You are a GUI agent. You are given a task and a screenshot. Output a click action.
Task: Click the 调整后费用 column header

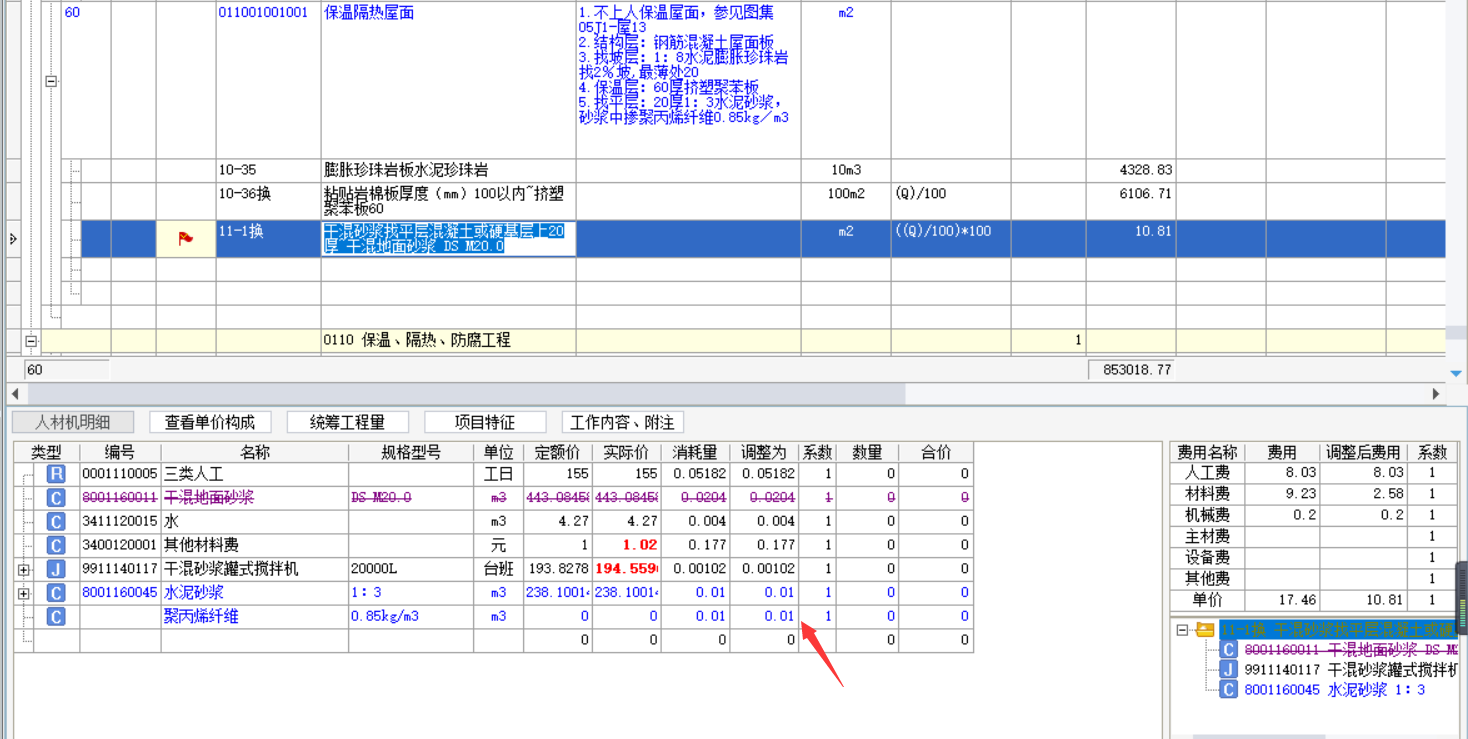(x=1364, y=452)
